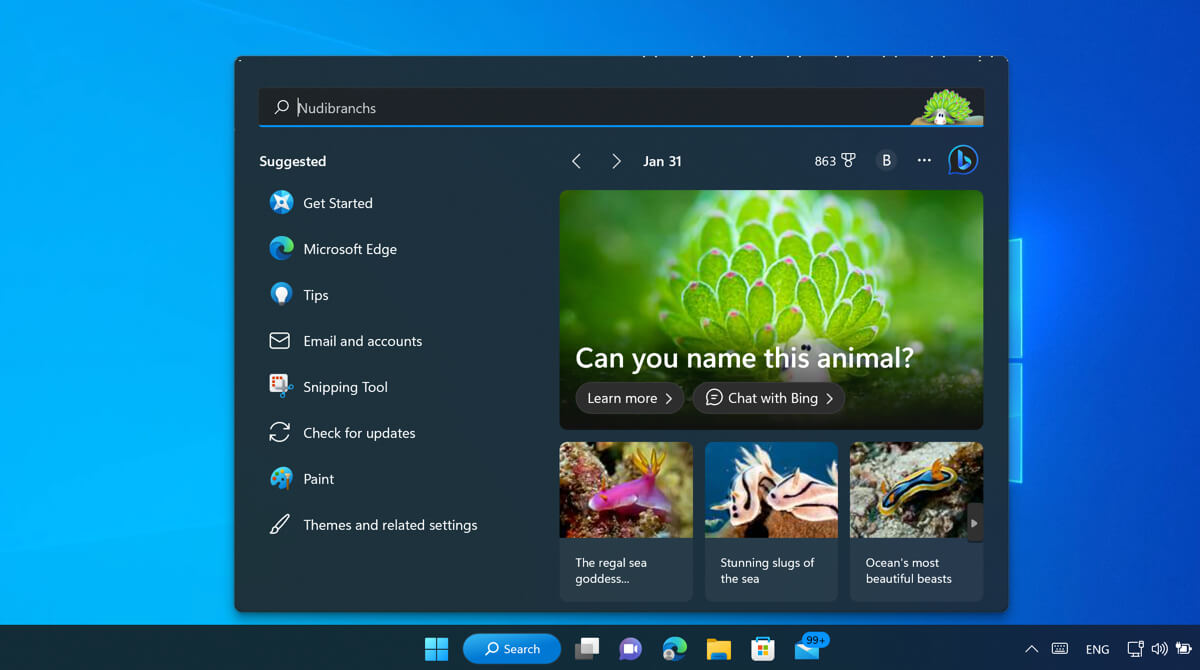The height and width of the screenshot is (670, 1200).
Task: Click the Chat with Bing button
Action: (x=769, y=398)
